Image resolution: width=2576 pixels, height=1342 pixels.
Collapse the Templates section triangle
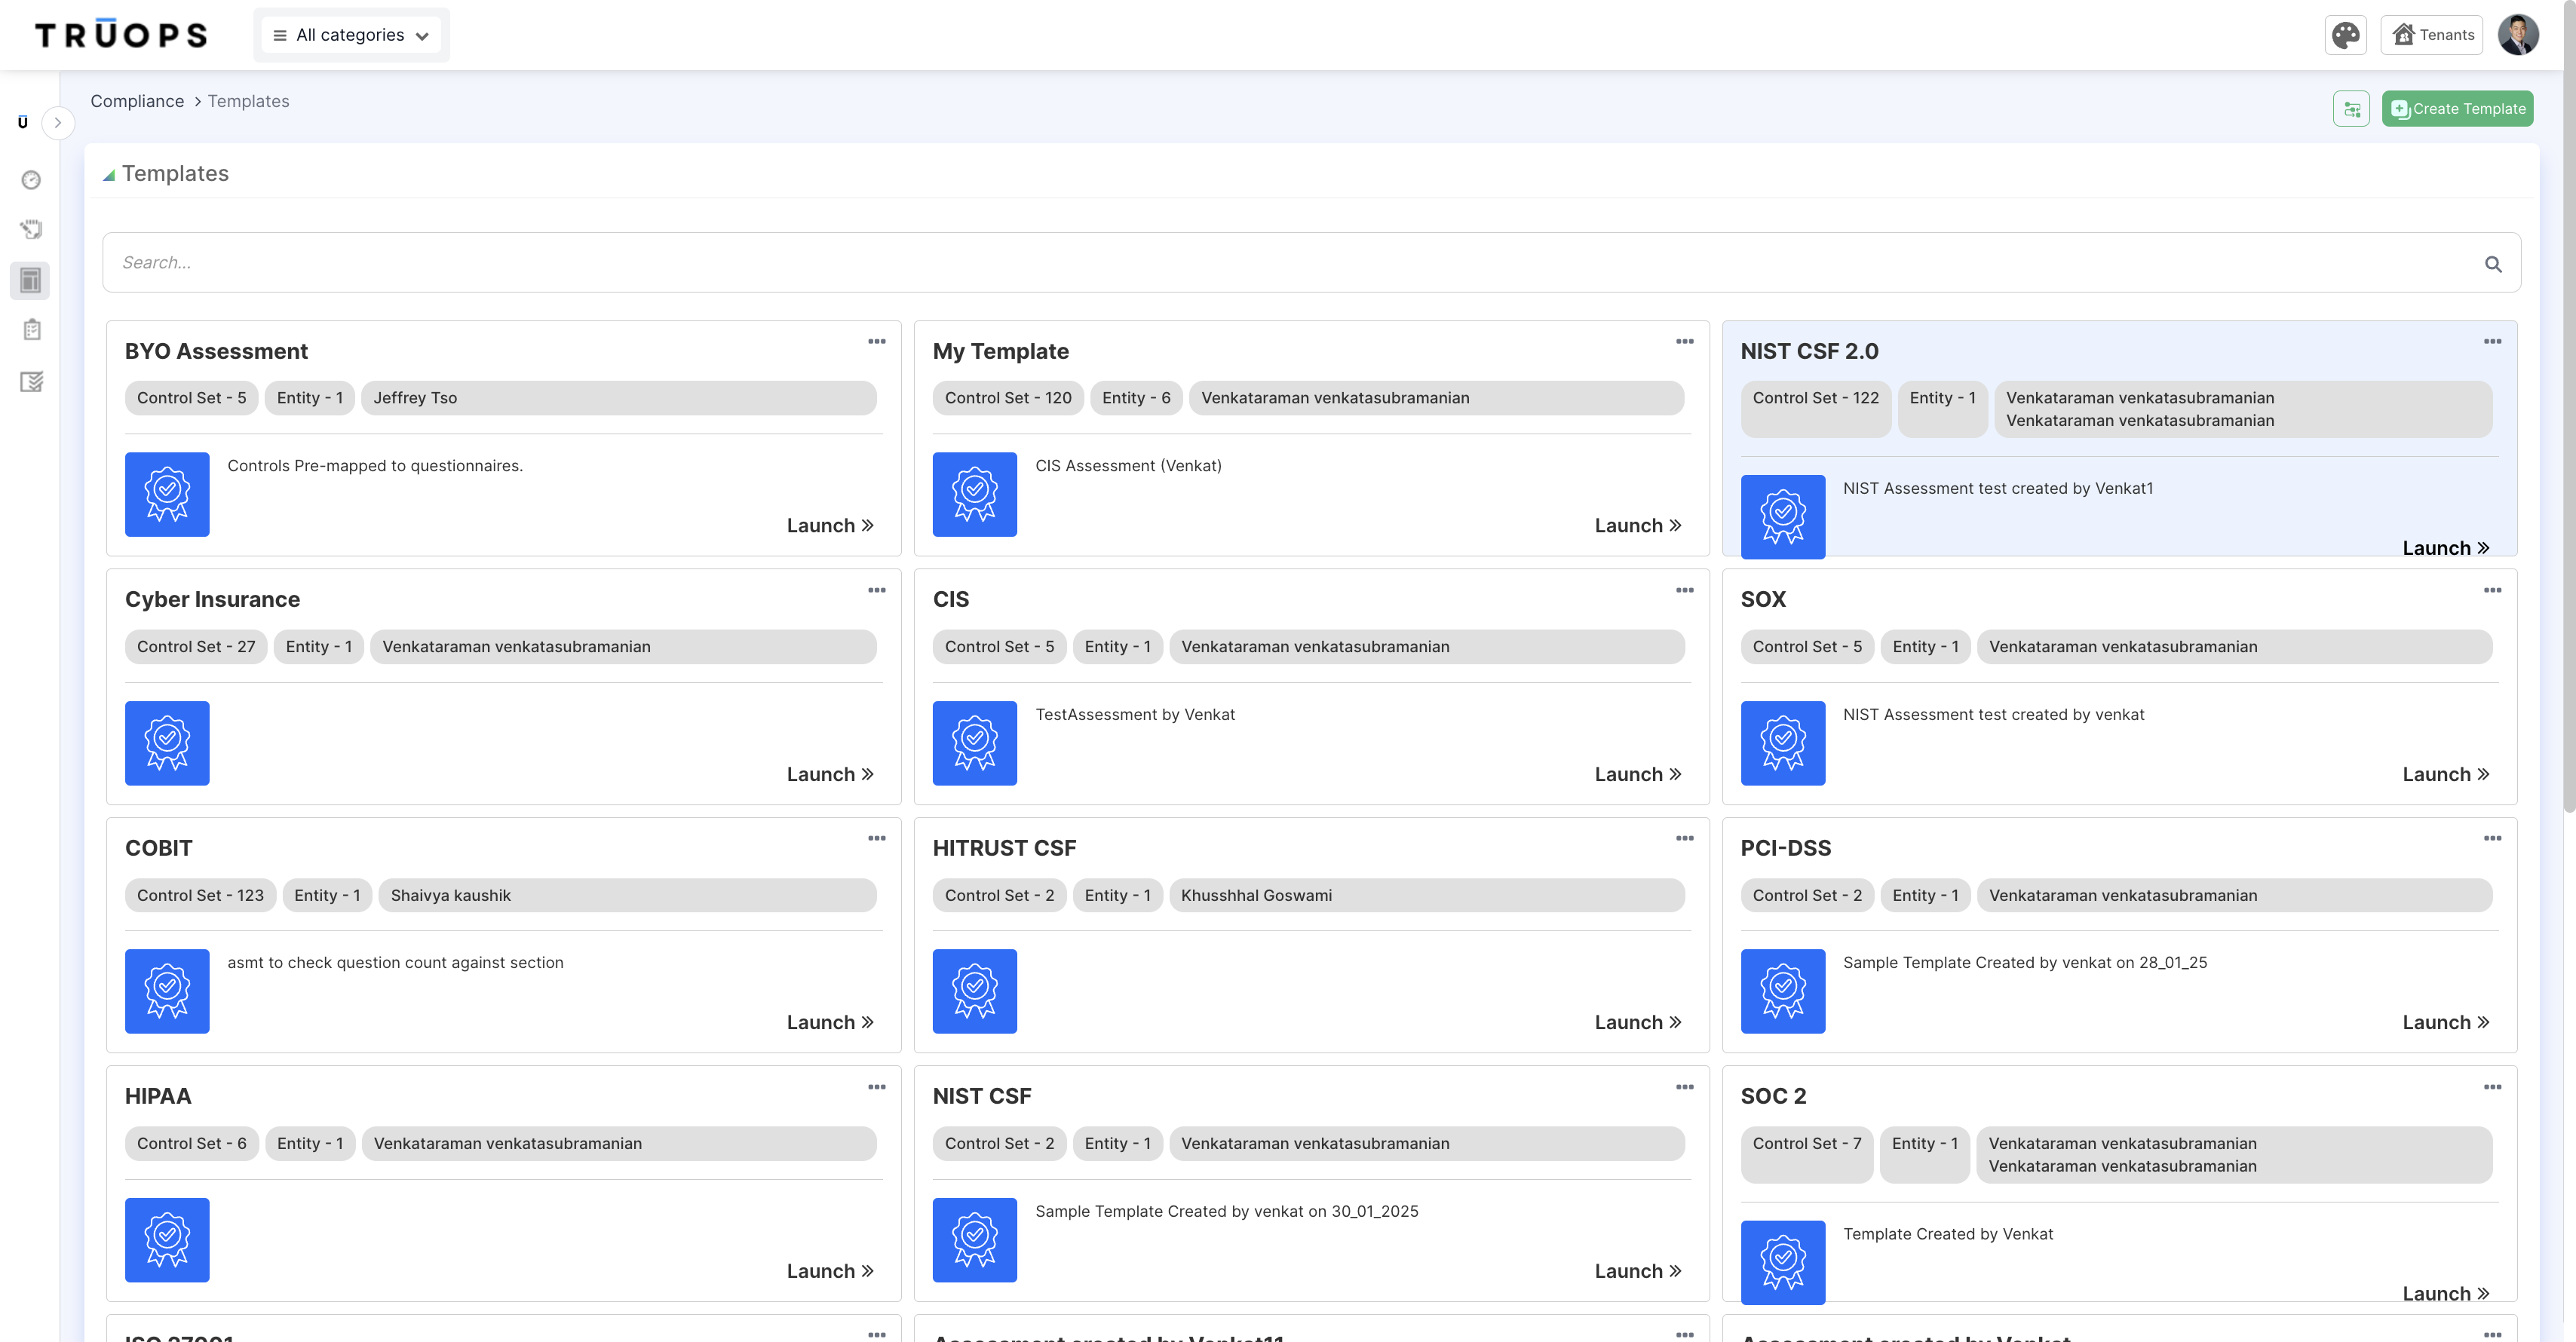pyautogui.click(x=109, y=175)
